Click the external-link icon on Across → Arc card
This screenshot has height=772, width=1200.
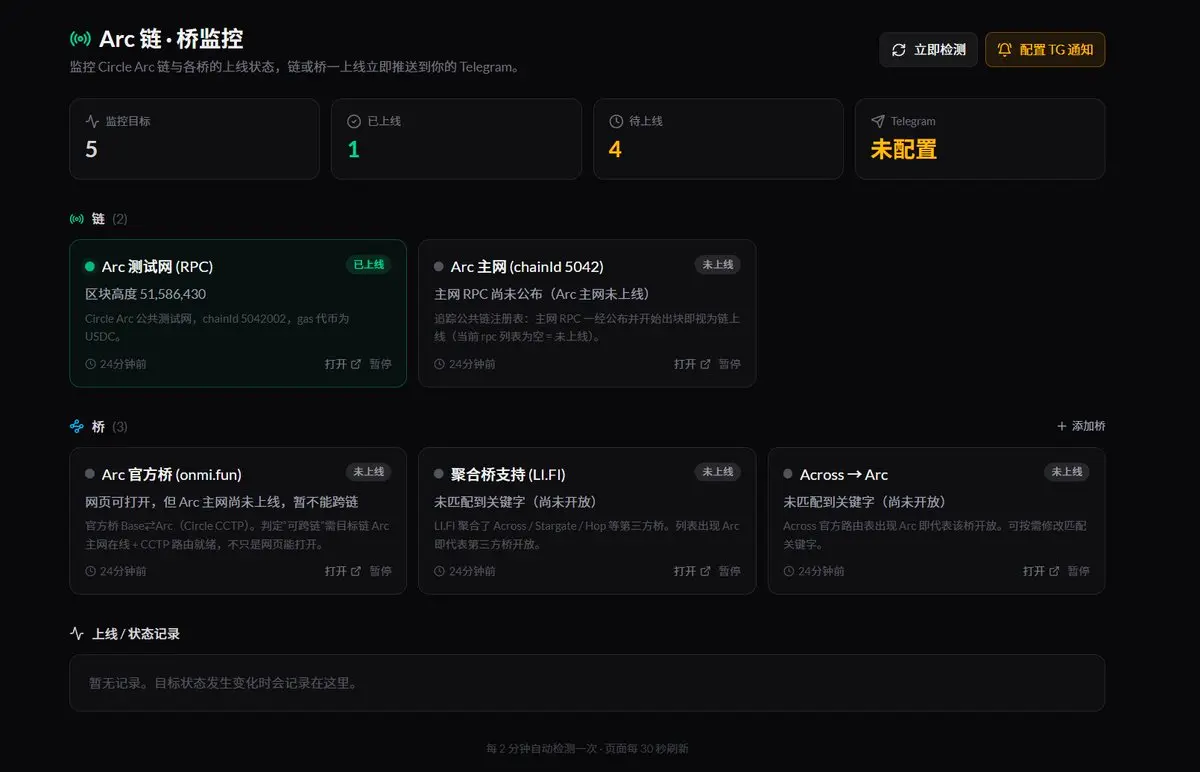click(x=1054, y=571)
